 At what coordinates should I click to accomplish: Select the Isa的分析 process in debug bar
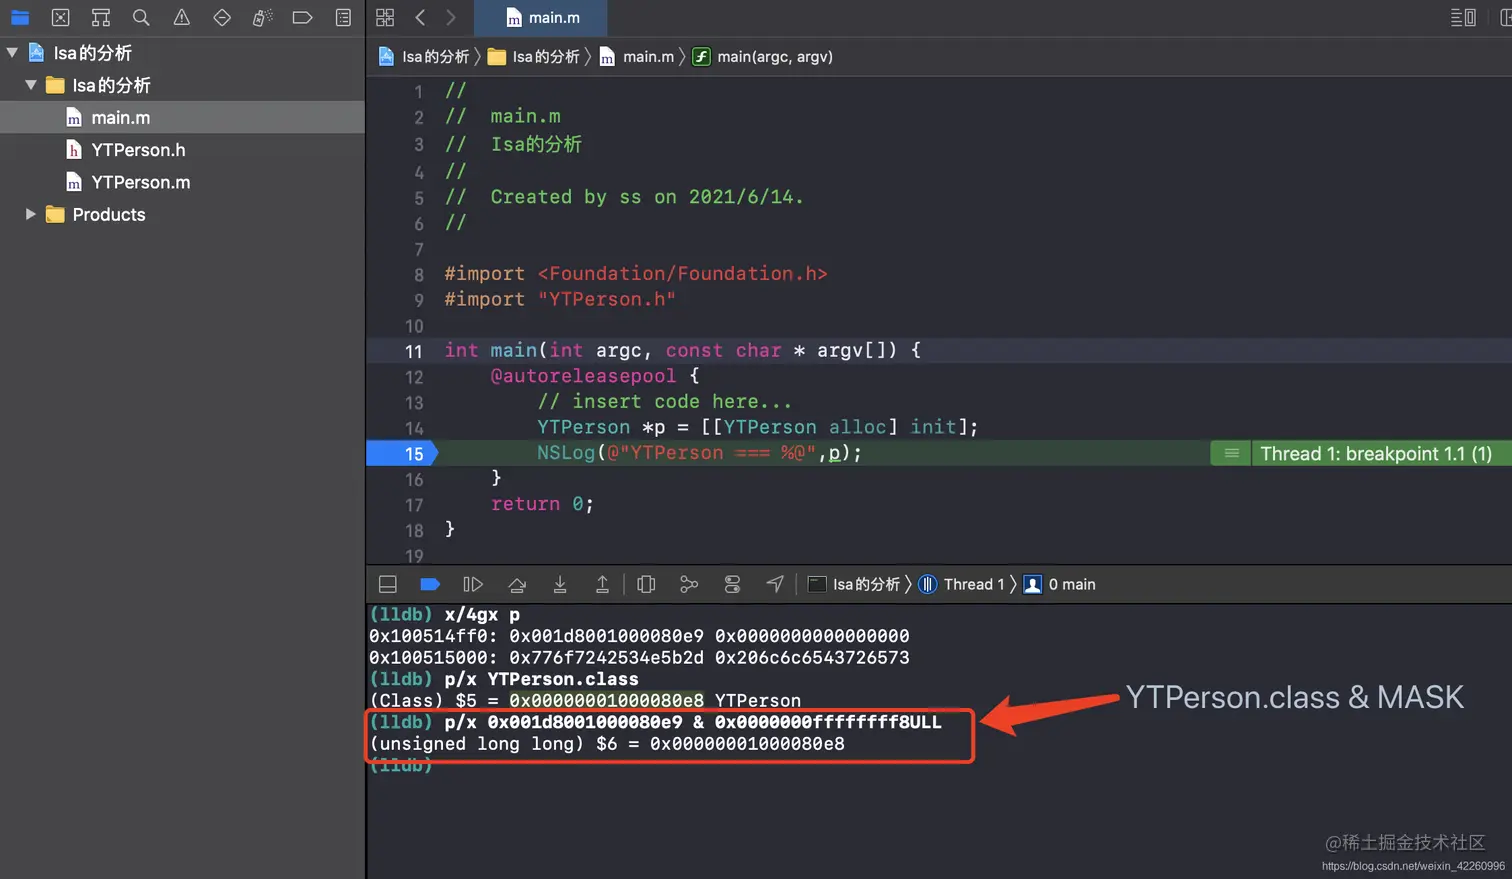tap(854, 584)
